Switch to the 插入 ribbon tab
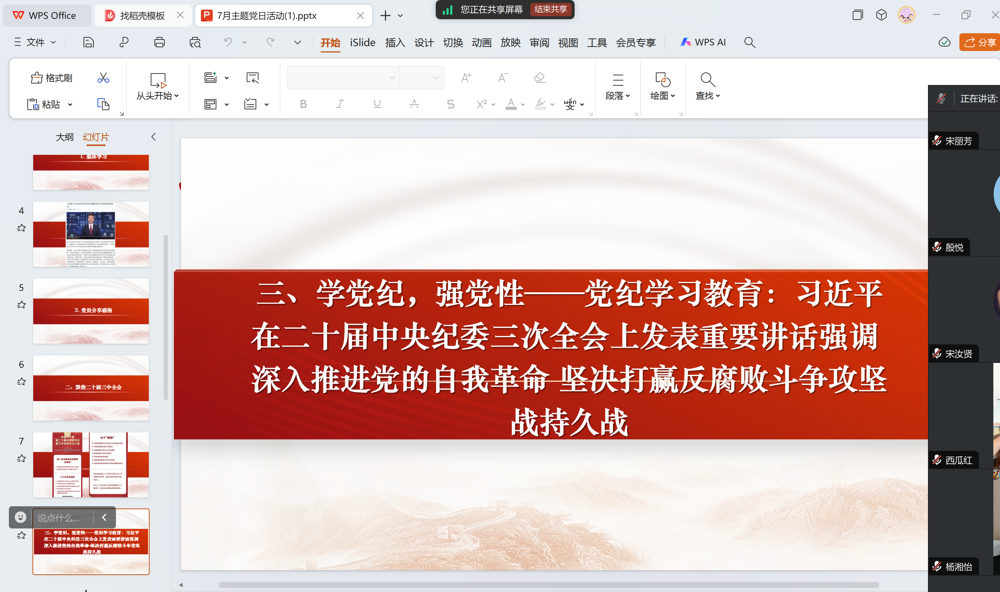 pos(394,42)
